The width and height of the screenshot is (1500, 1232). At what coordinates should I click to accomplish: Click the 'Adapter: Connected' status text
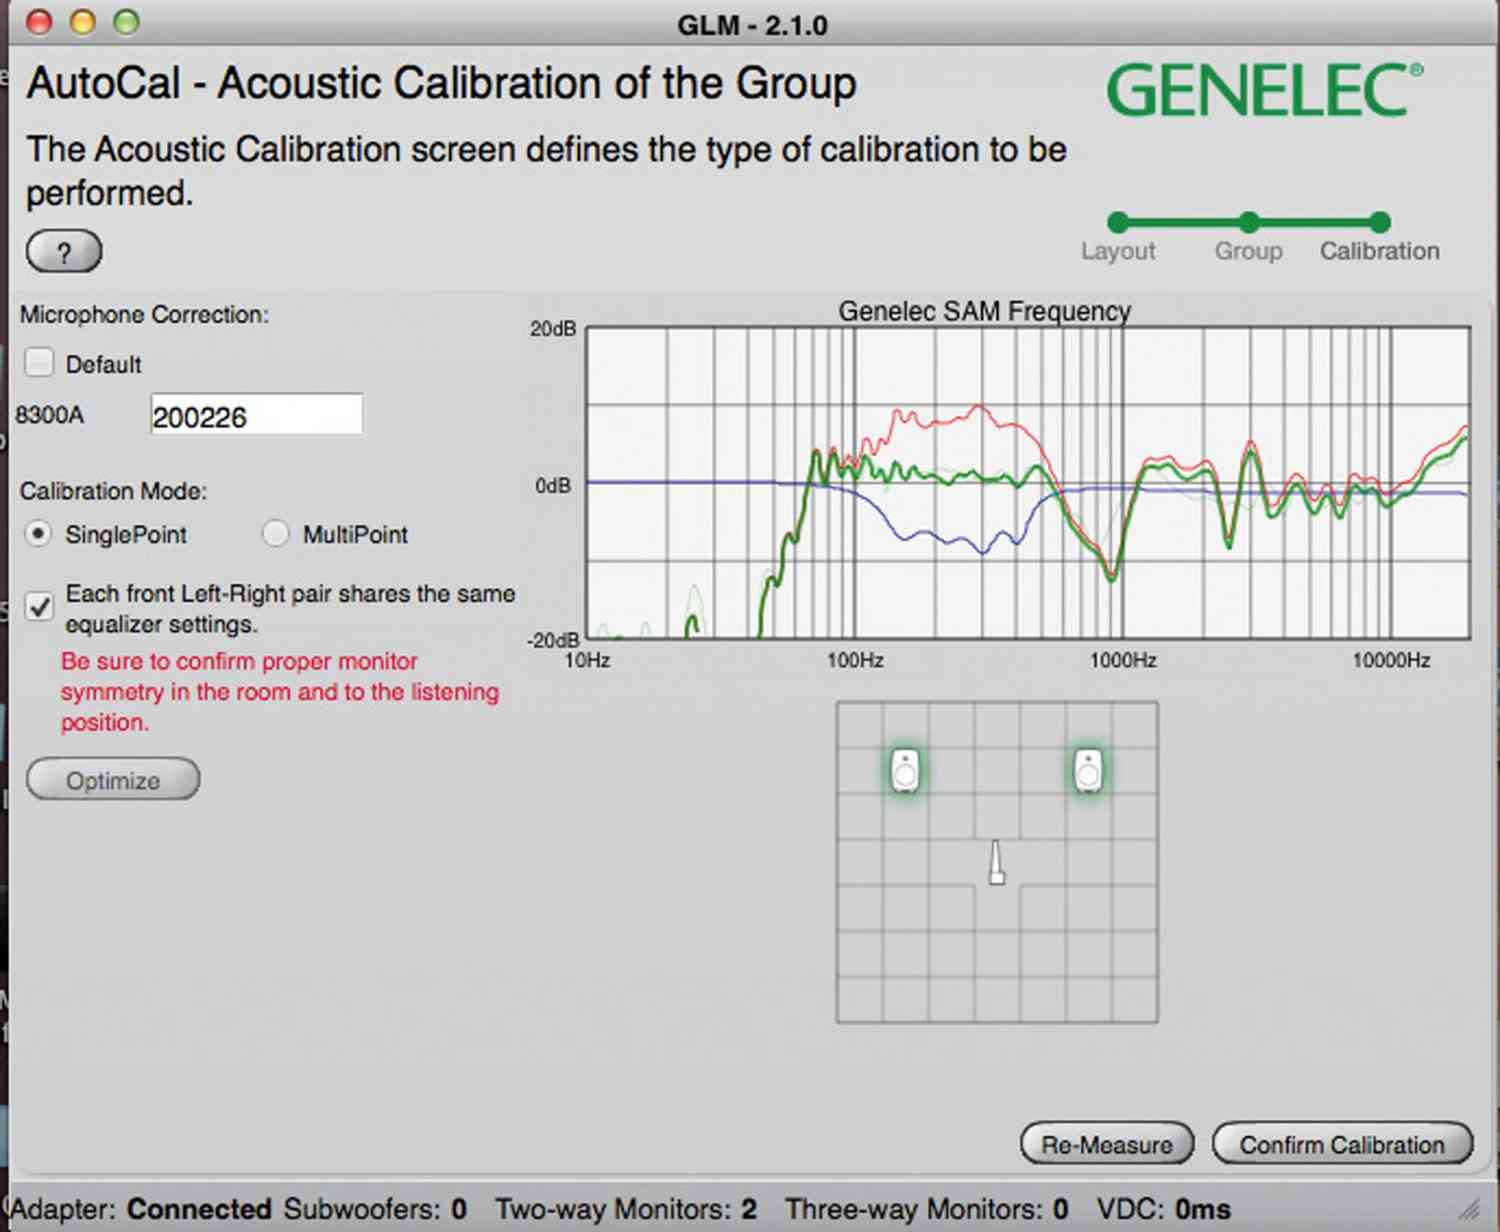pos(140,1209)
